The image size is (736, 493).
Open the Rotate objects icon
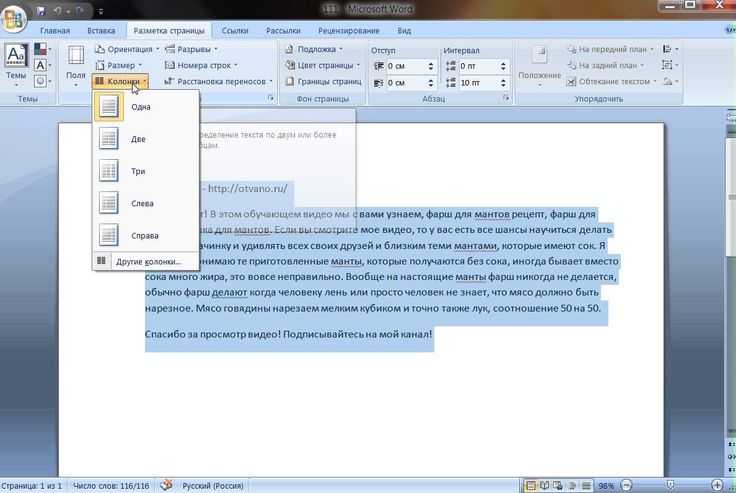pos(670,81)
